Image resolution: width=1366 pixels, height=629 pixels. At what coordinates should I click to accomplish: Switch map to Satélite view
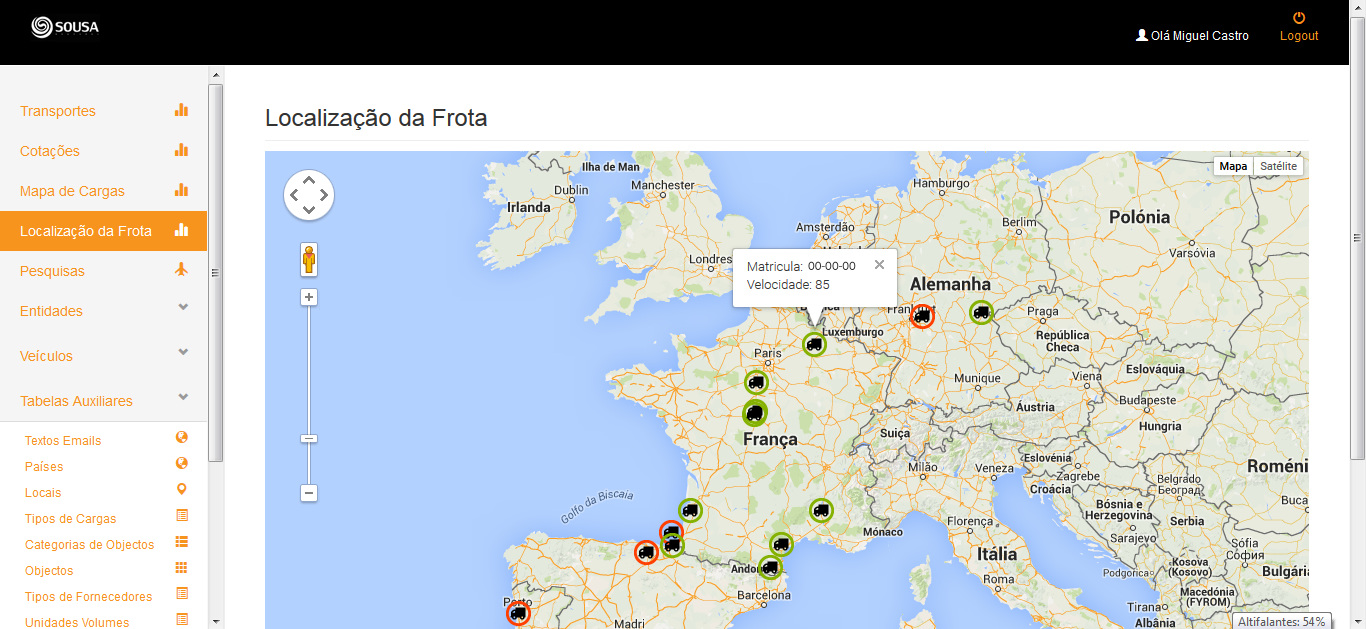coord(1278,166)
